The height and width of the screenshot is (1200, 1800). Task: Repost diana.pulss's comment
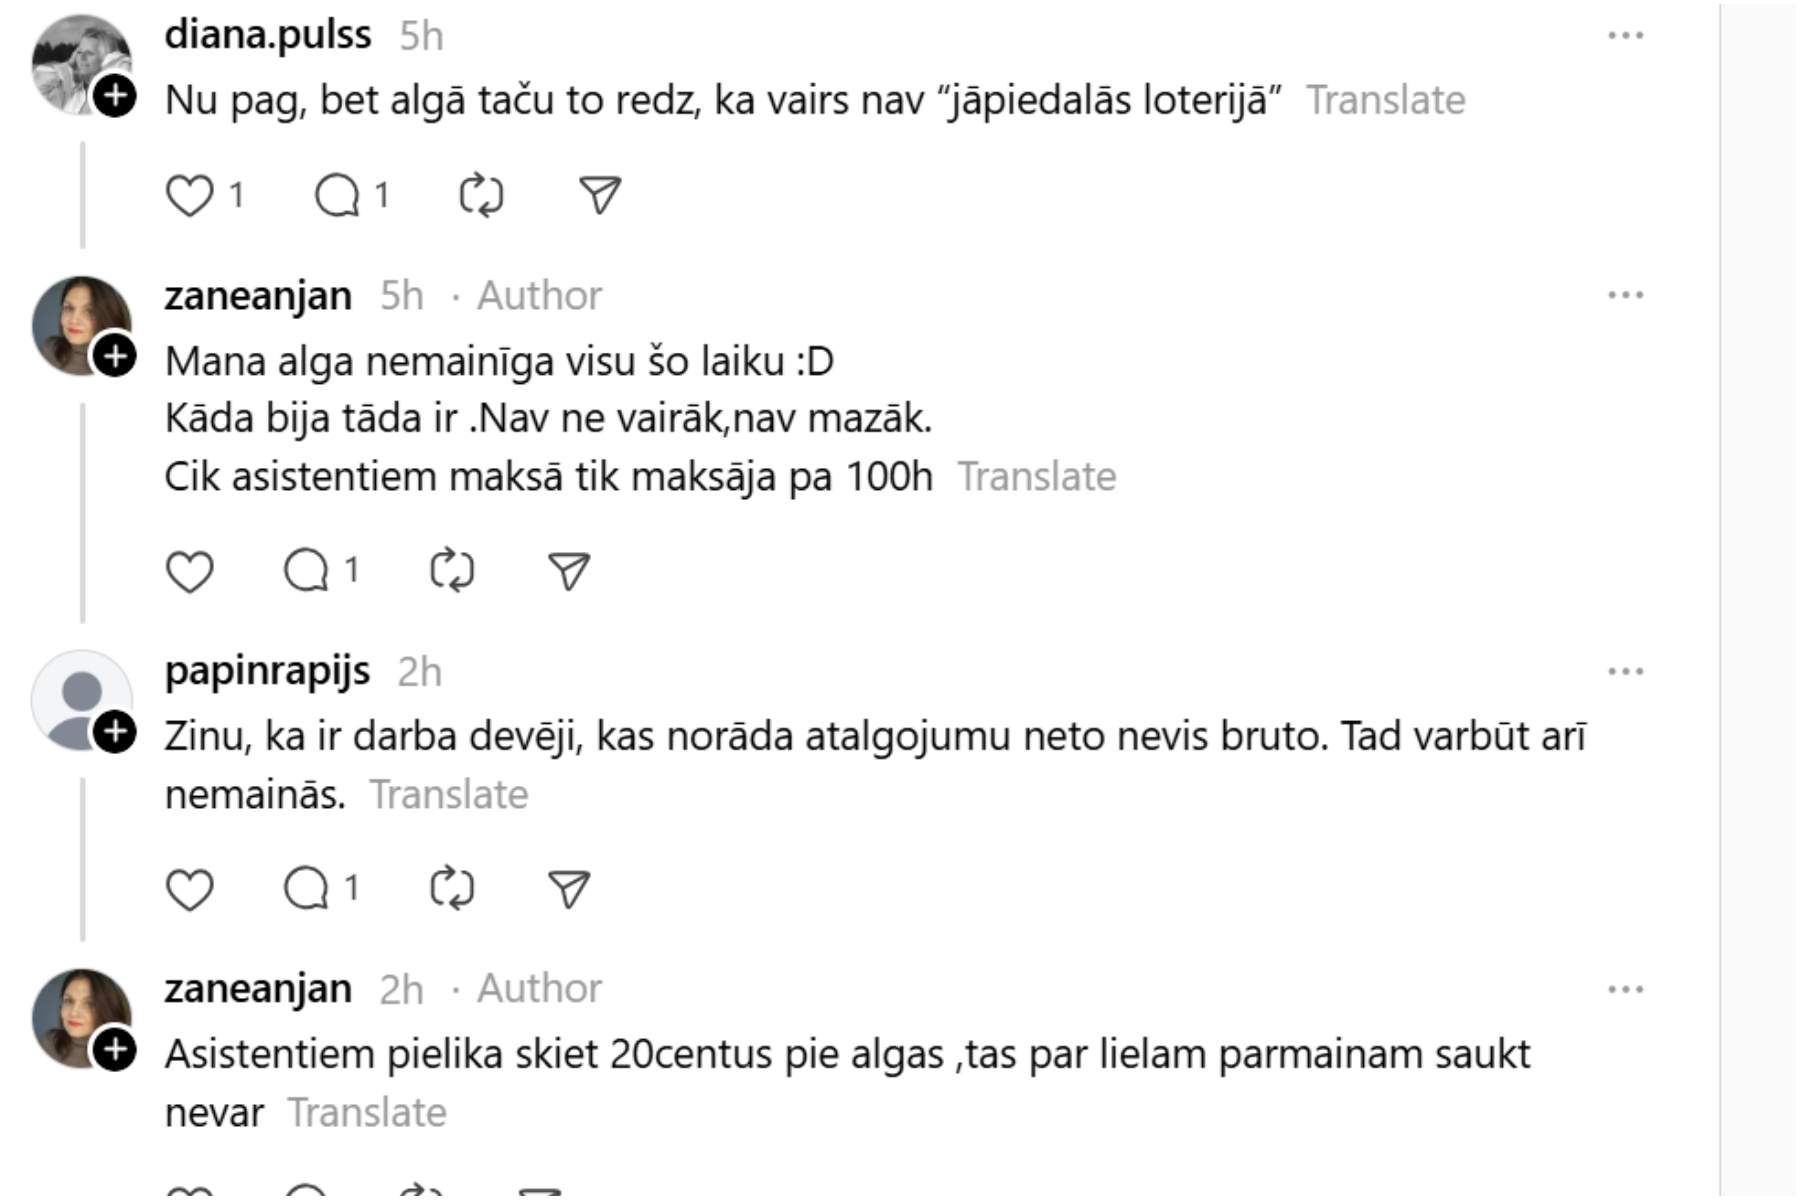[x=481, y=195]
